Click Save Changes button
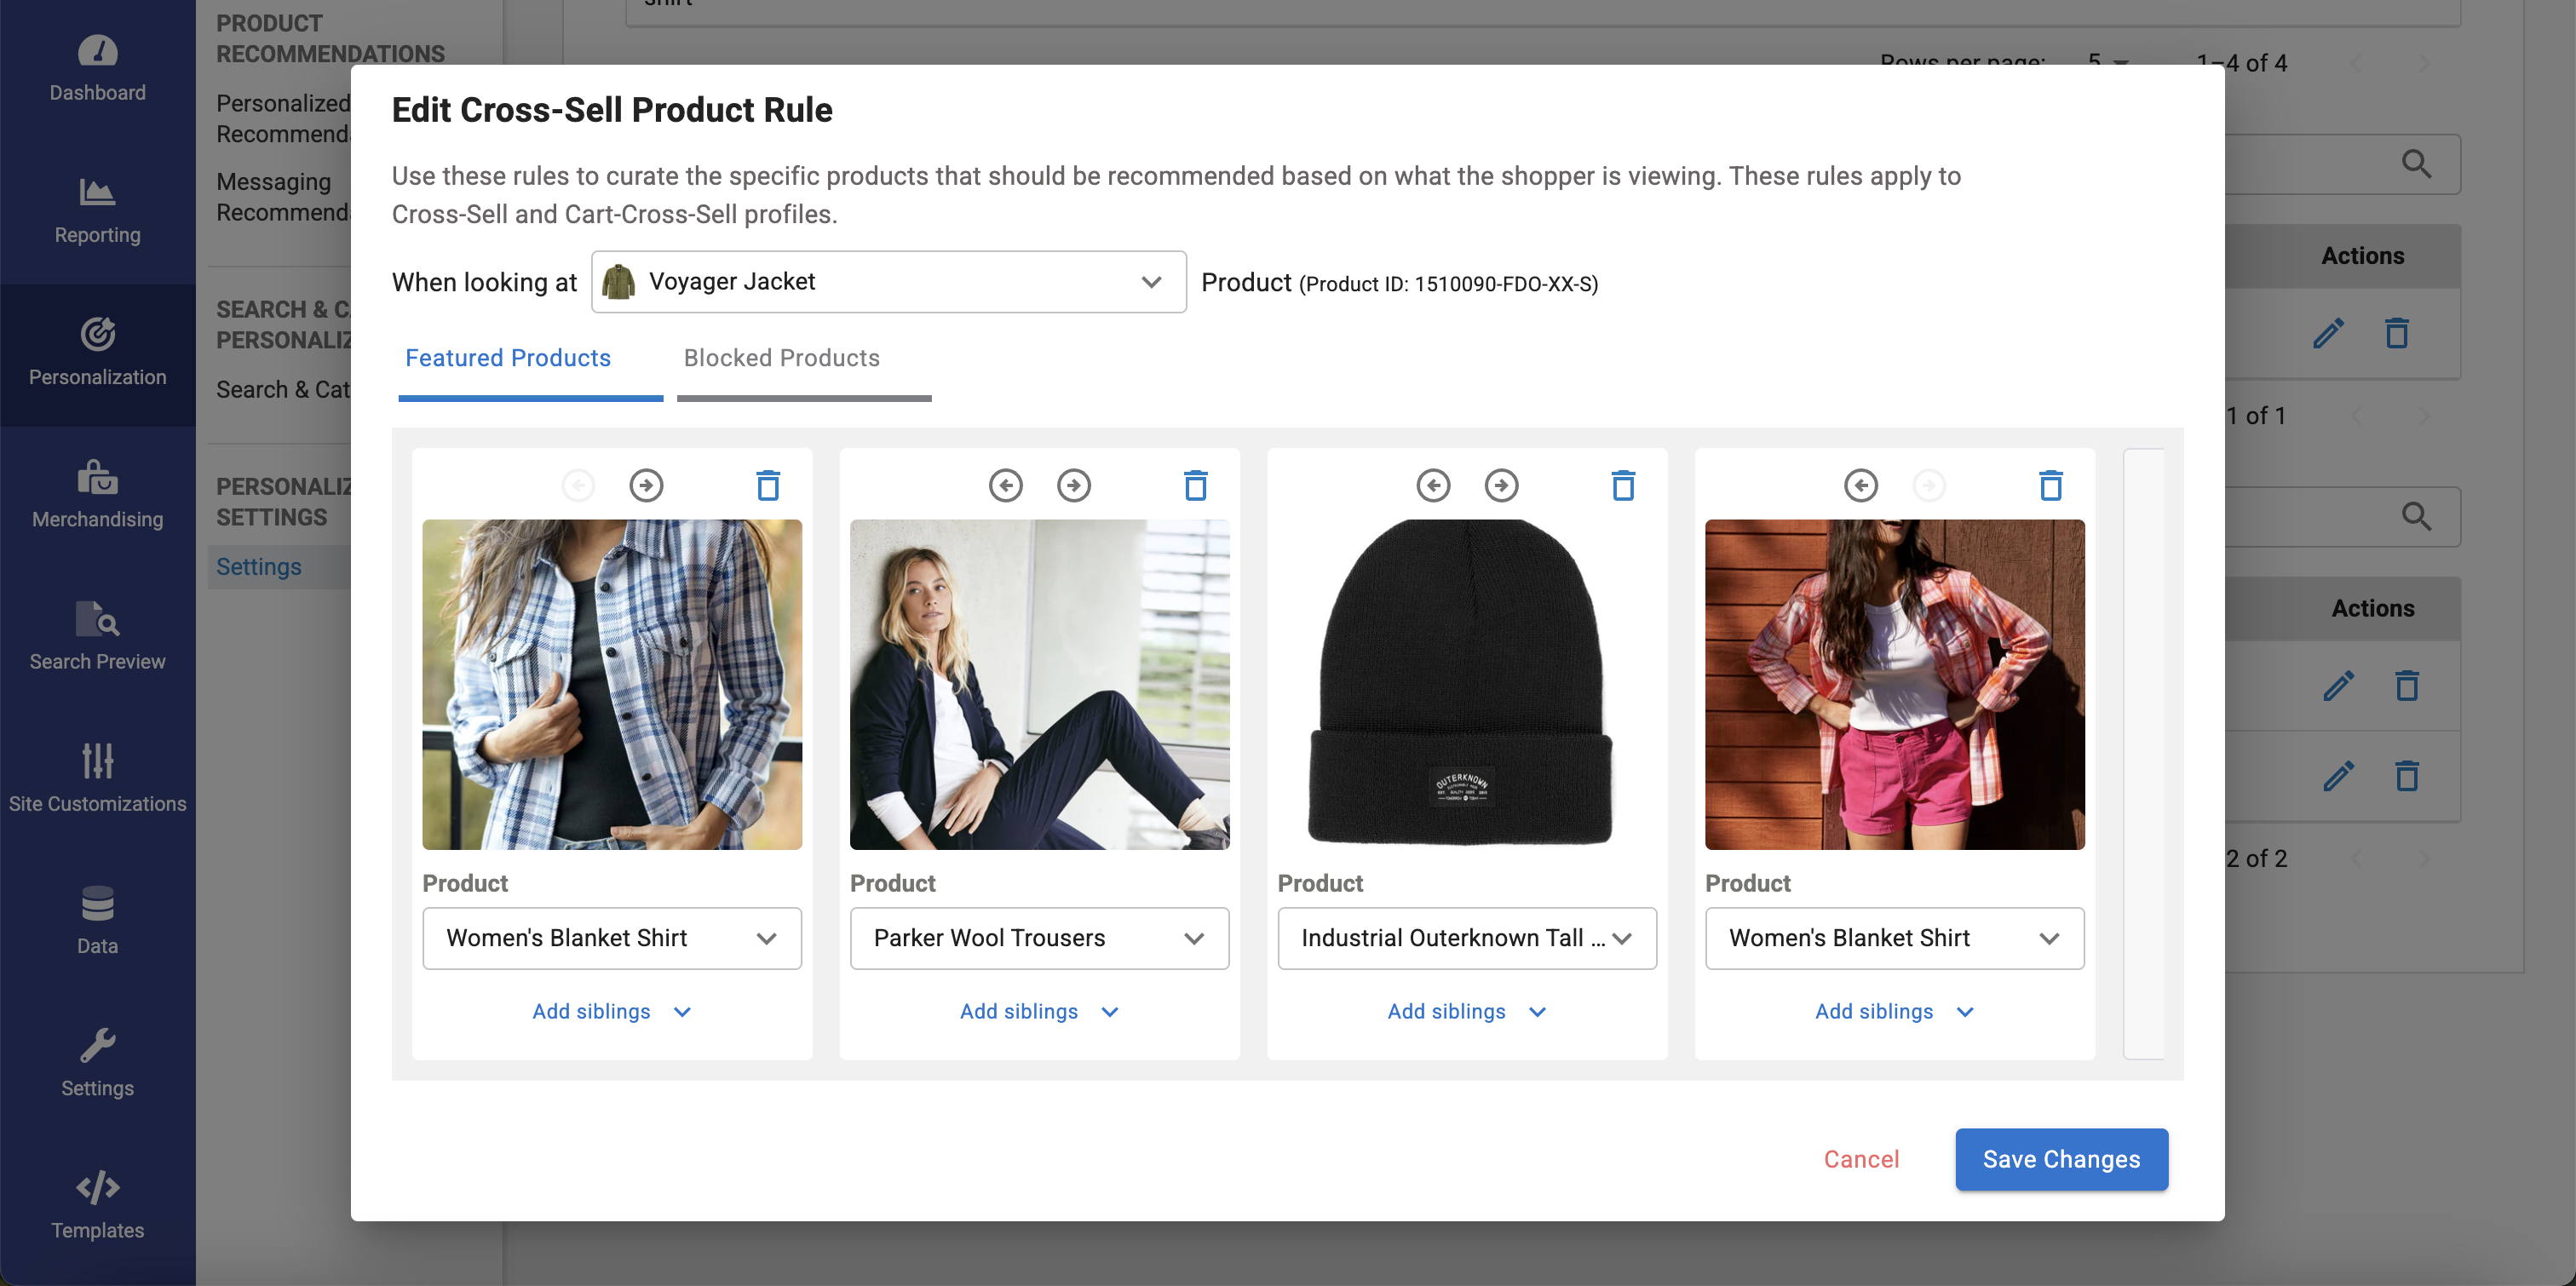2576x1286 pixels. [2061, 1160]
